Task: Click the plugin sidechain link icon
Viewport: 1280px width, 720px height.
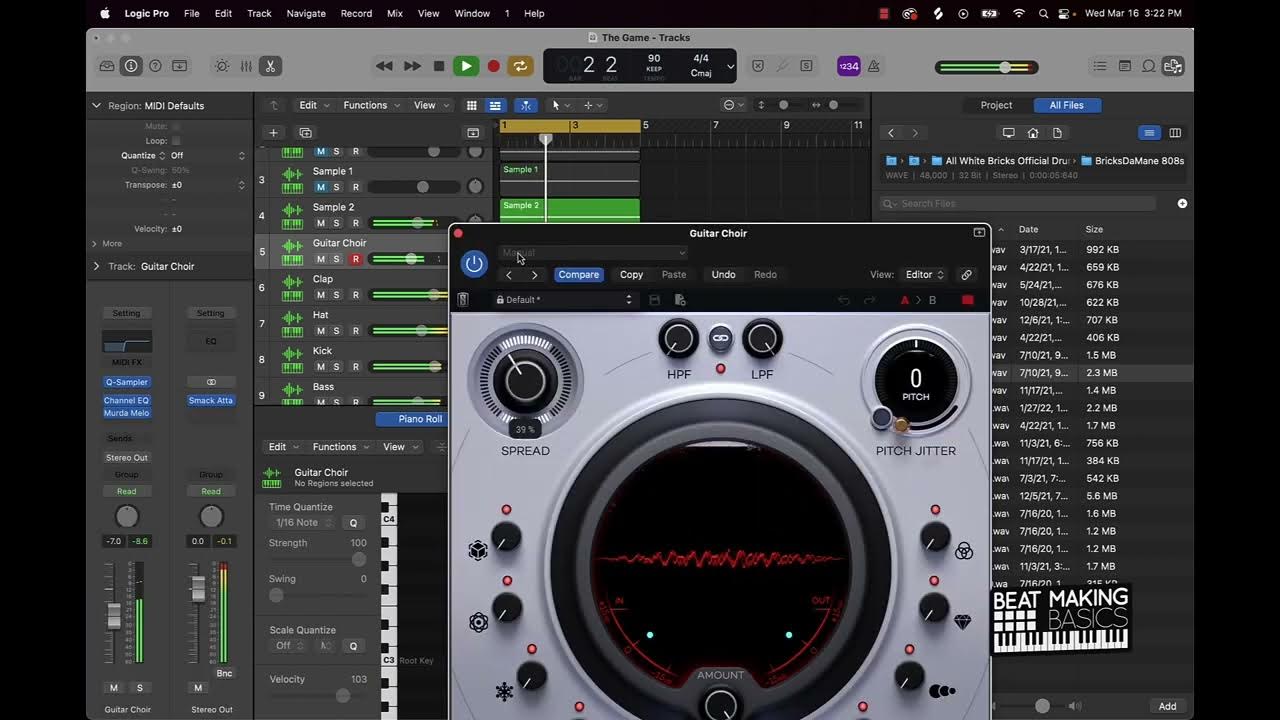Action: click(966, 275)
